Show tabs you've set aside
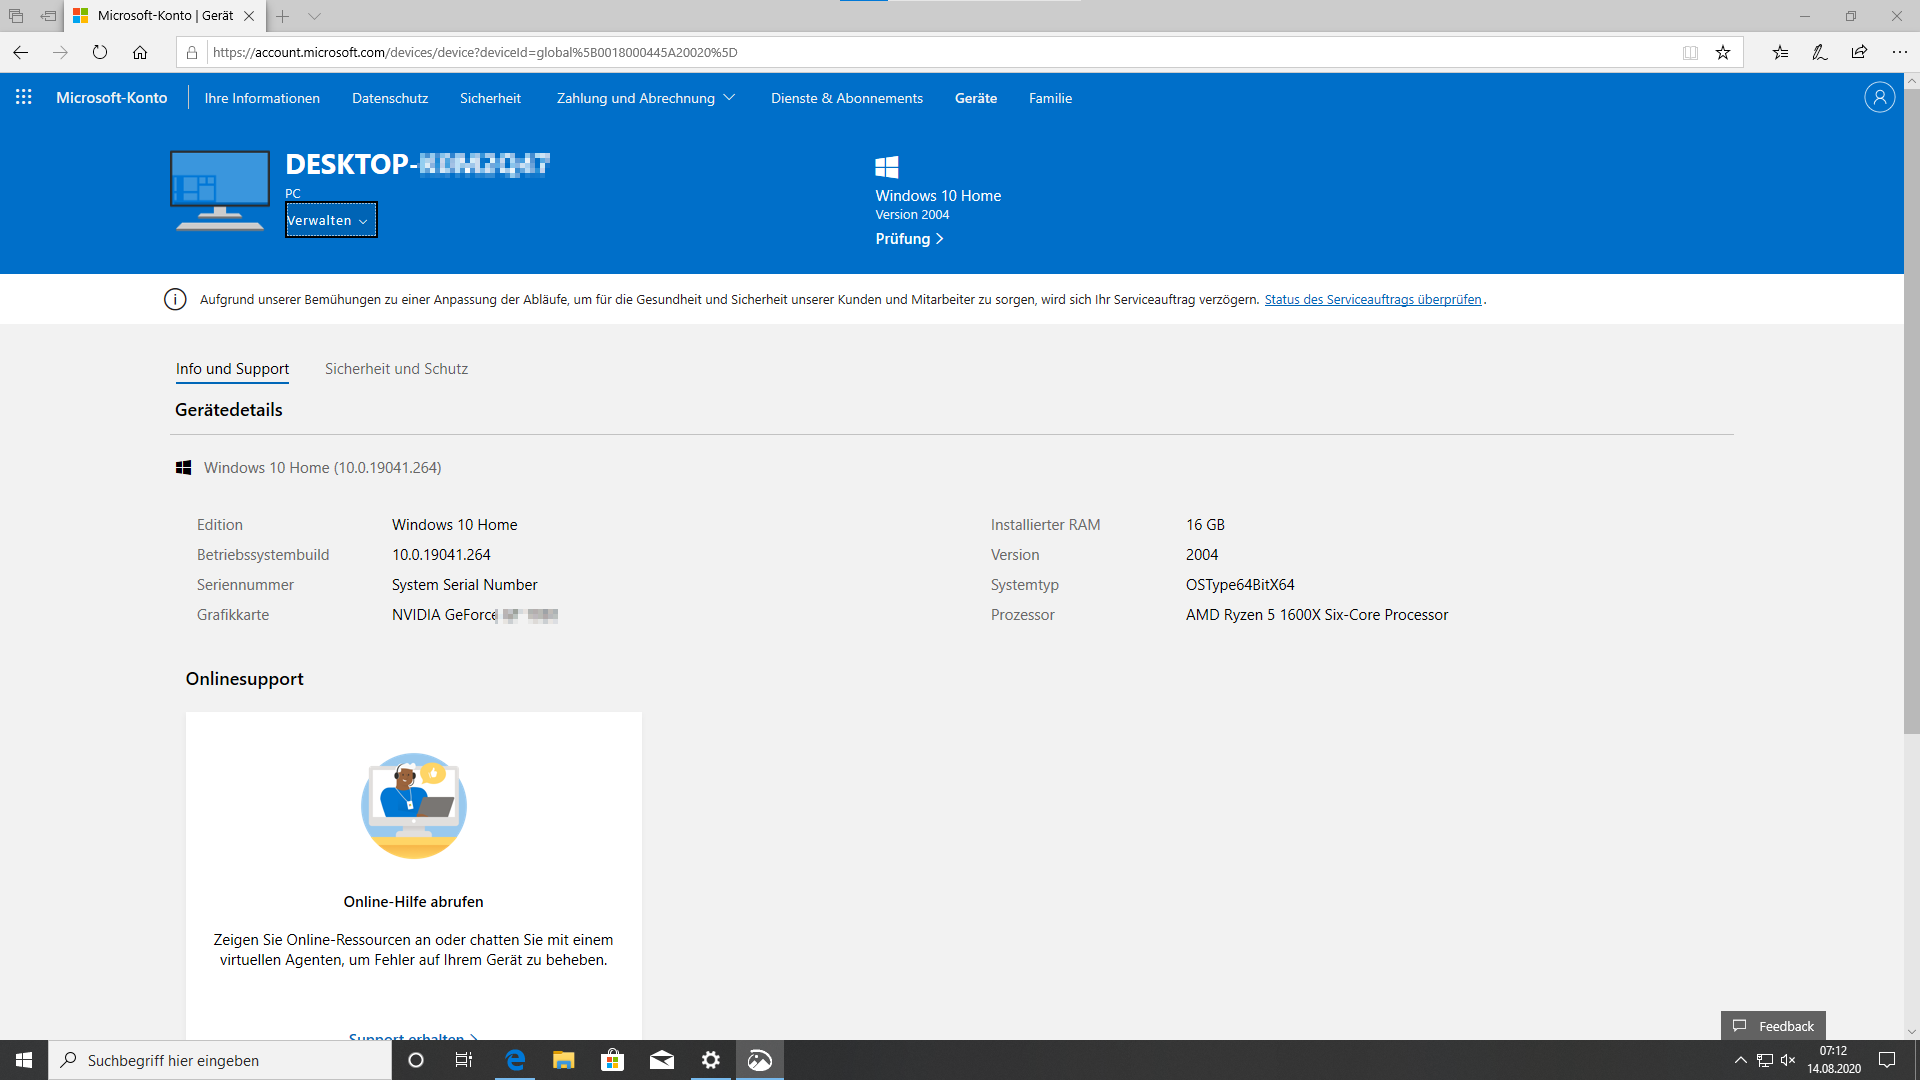The width and height of the screenshot is (1920, 1080). coord(16,16)
